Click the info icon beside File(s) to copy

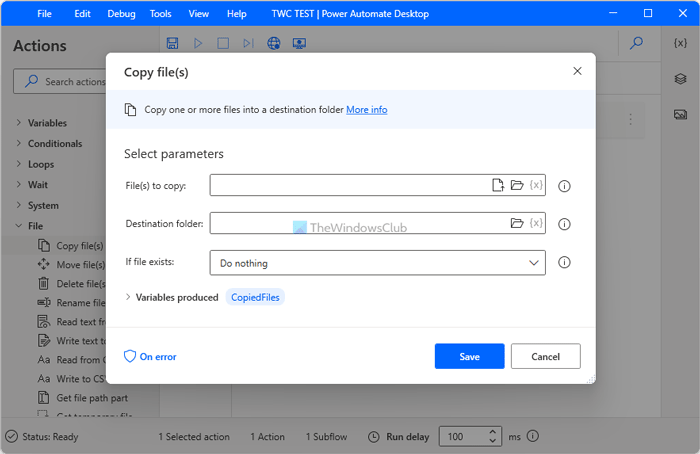click(564, 186)
